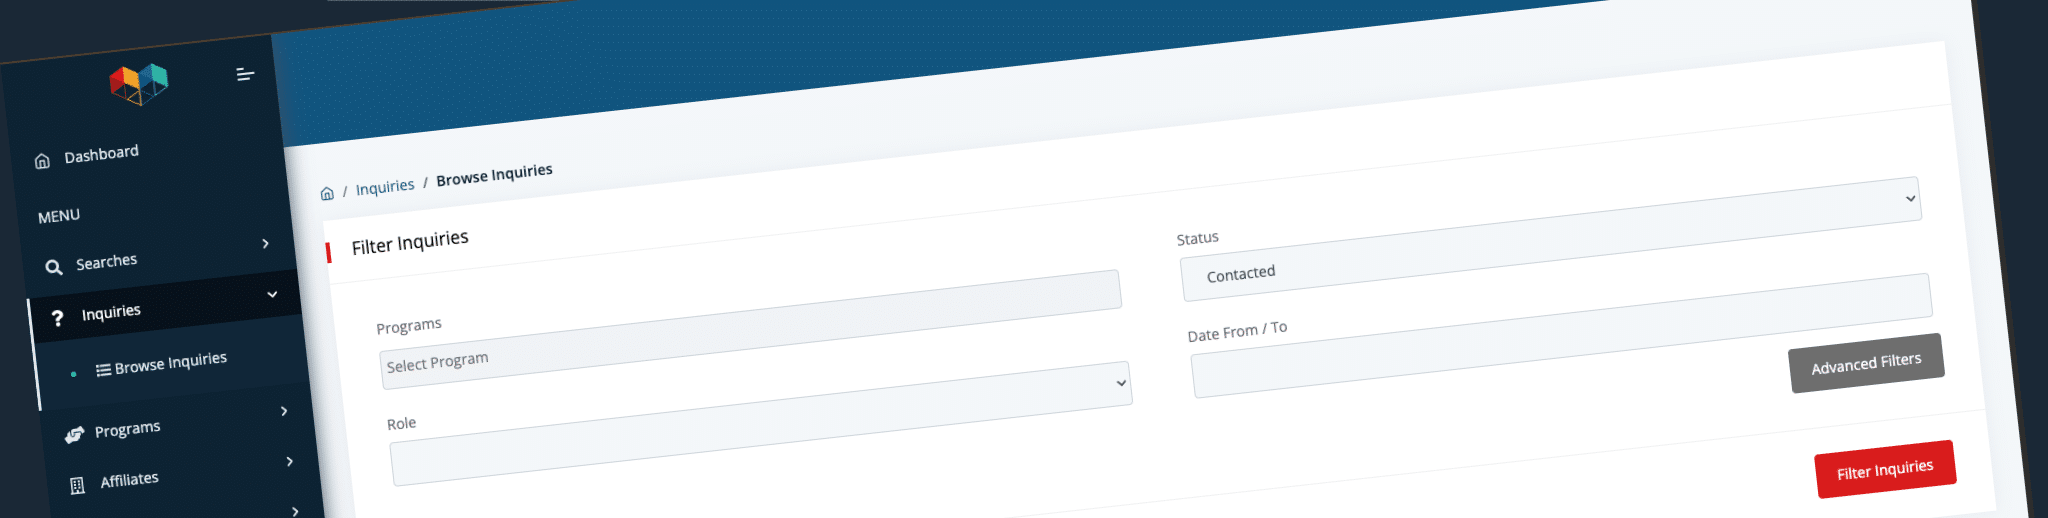The height and width of the screenshot is (518, 2048).
Task: Click the Status field label
Action: click(x=1198, y=238)
